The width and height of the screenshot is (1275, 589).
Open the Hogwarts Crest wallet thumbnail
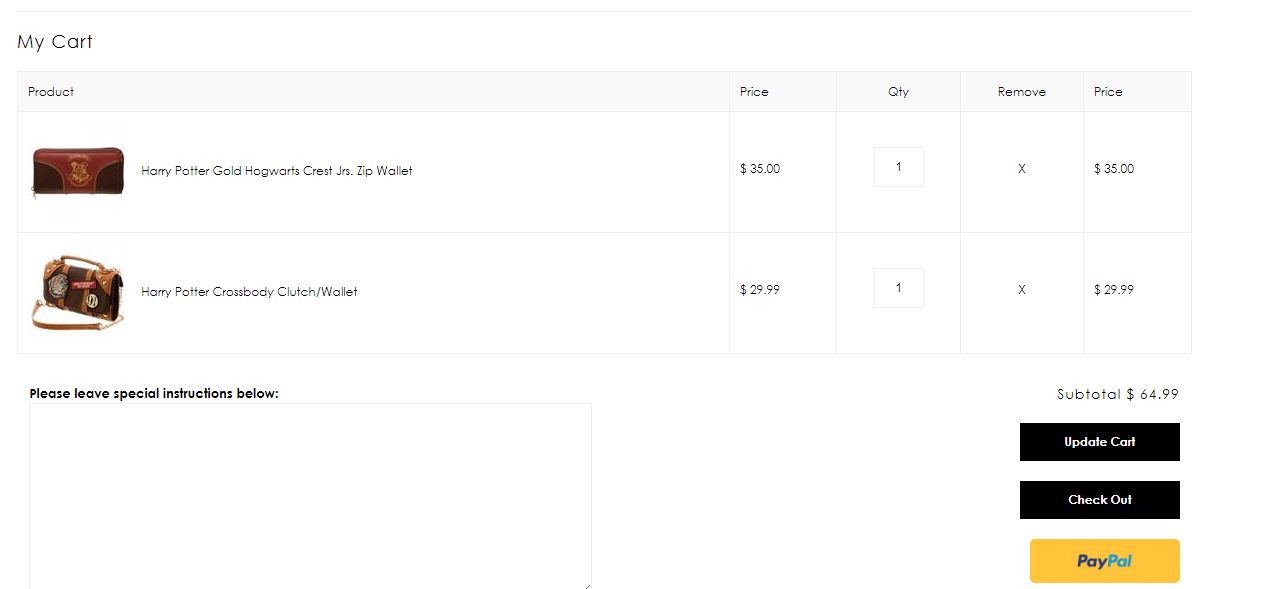(x=78, y=172)
